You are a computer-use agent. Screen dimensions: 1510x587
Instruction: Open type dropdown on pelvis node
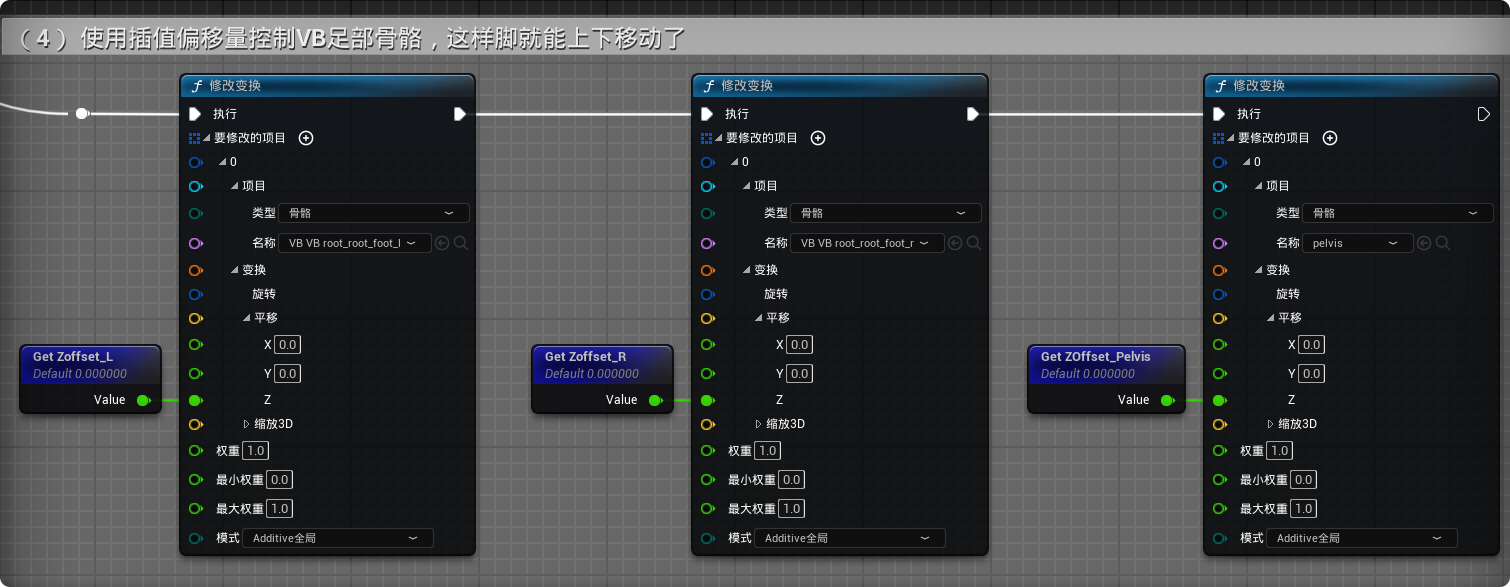1398,213
